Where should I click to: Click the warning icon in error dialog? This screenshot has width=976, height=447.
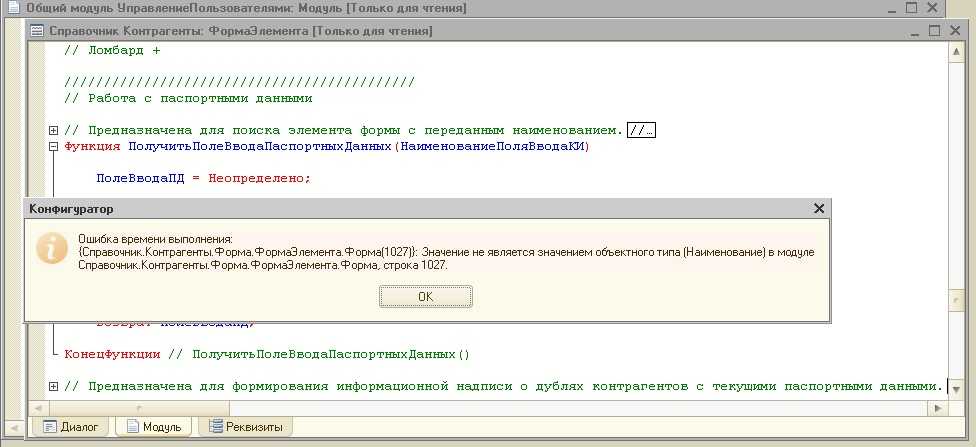click(51, 247)
